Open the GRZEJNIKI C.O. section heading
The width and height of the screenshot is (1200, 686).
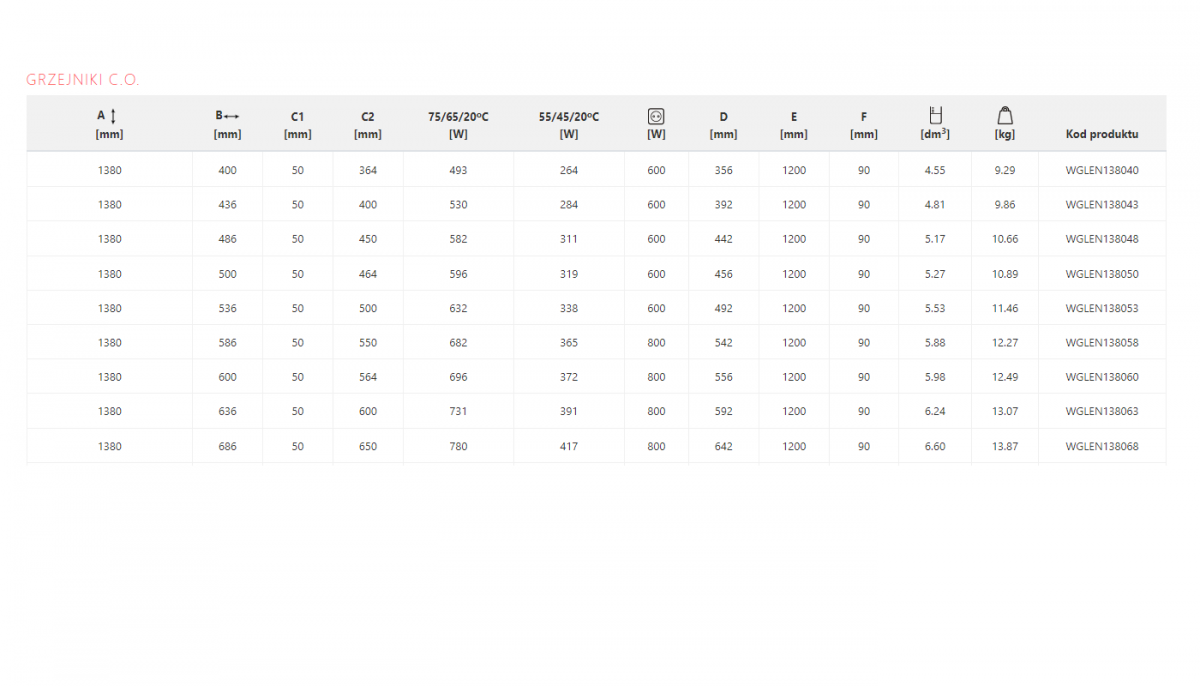click(x=83, y=80)
